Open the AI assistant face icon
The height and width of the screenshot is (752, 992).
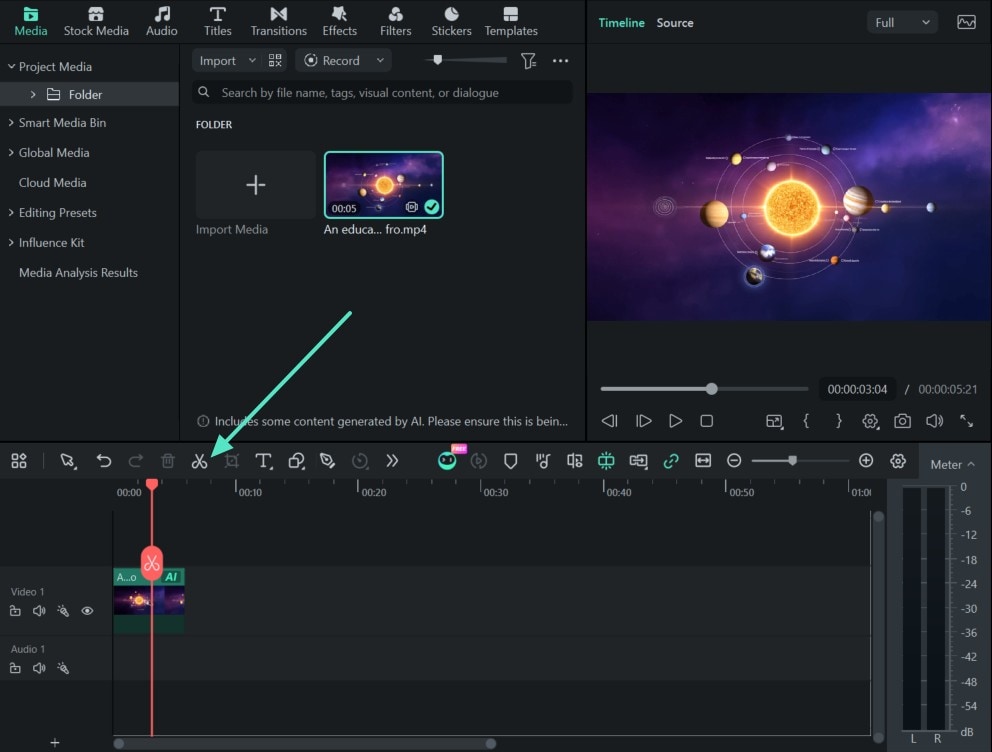447,460
